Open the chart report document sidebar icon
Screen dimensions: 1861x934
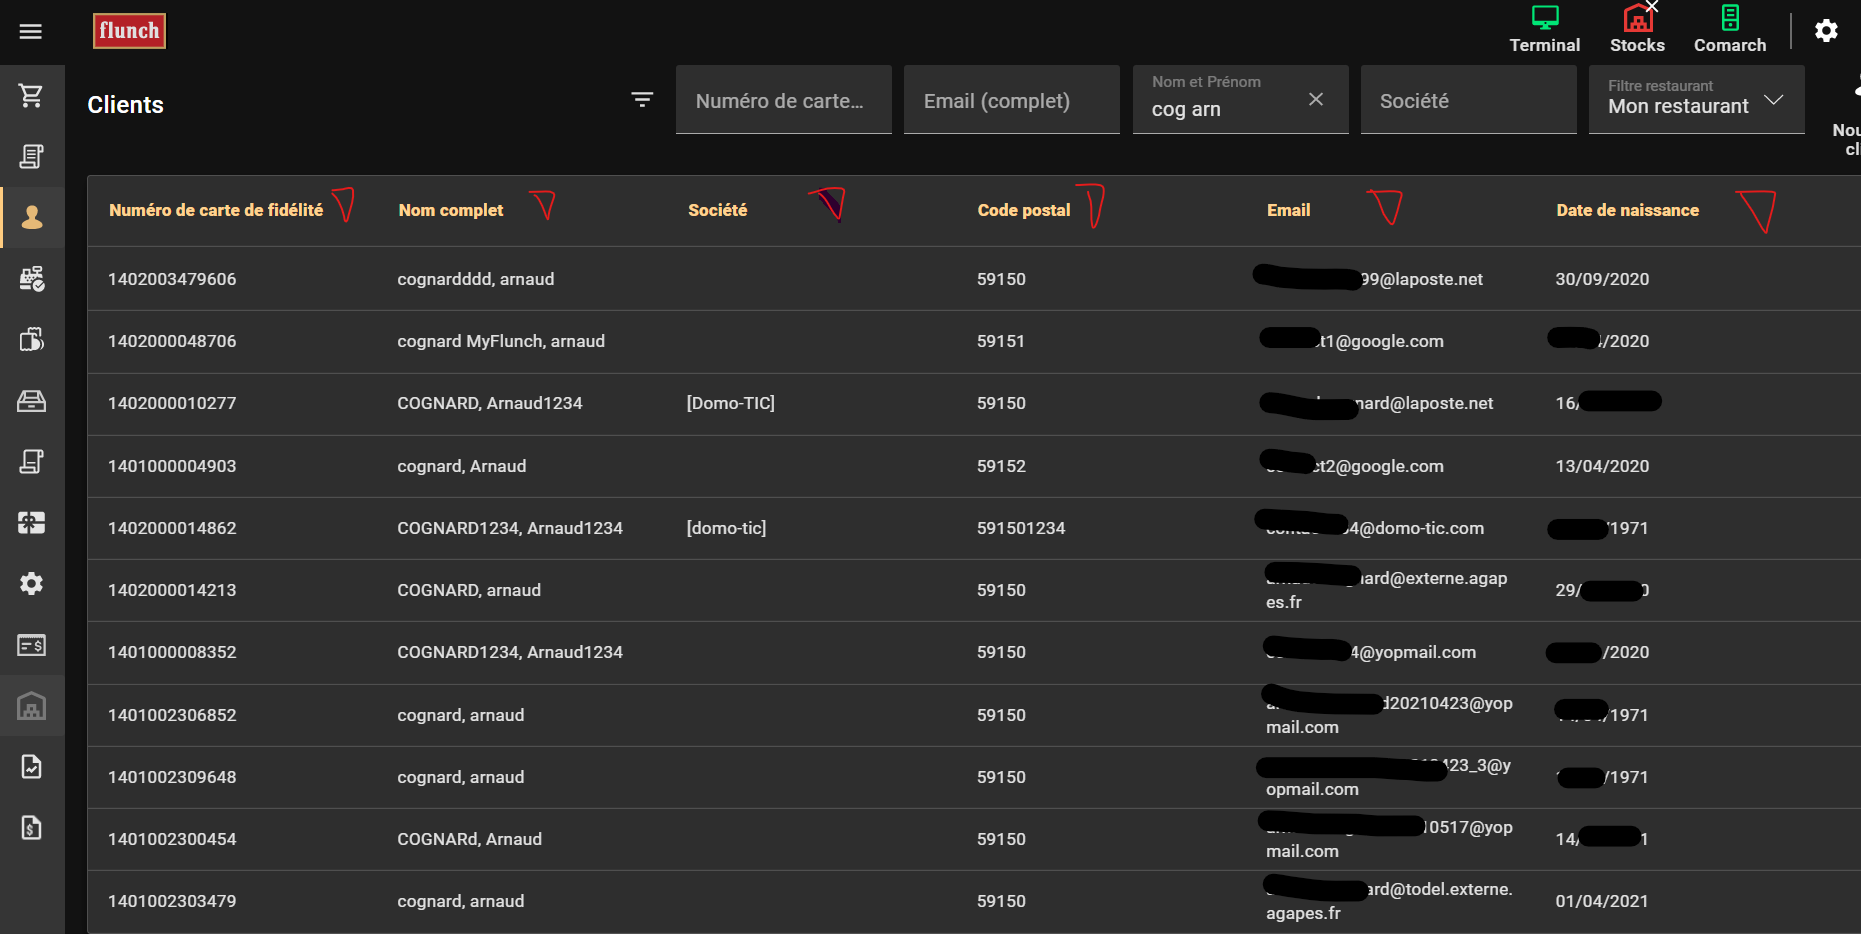pos(32,767)
